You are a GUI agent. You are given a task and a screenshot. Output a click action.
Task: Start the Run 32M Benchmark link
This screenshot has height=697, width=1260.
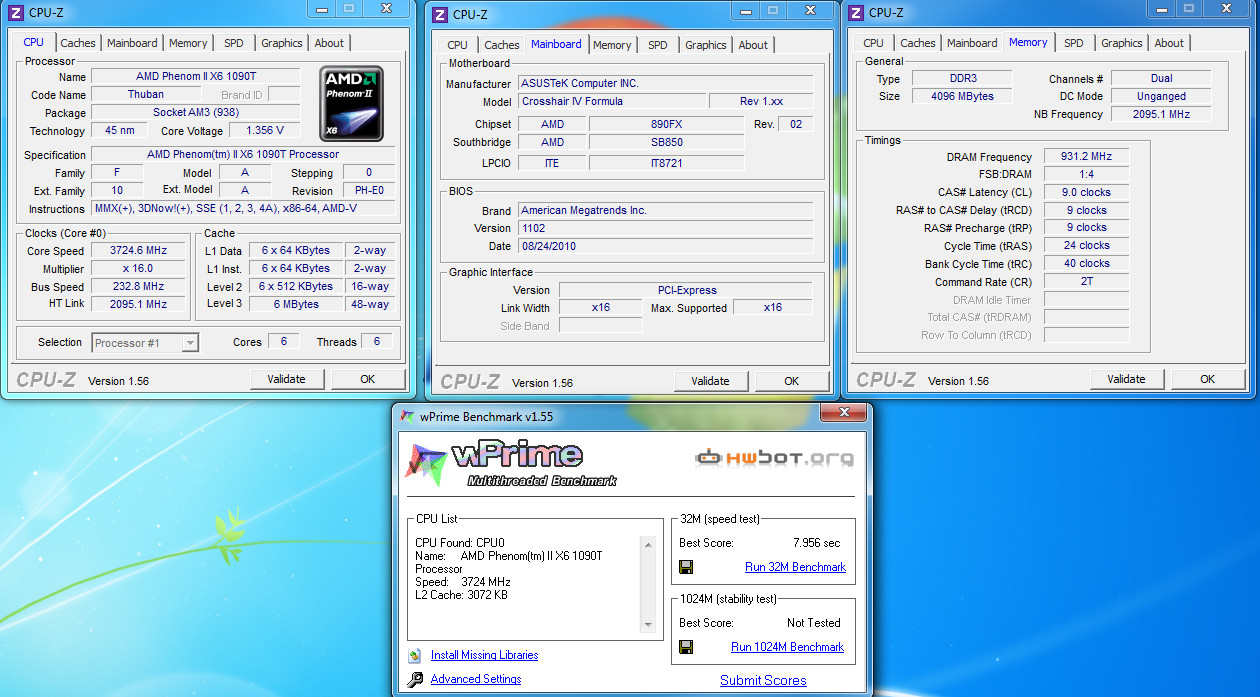tap(795, 567)
